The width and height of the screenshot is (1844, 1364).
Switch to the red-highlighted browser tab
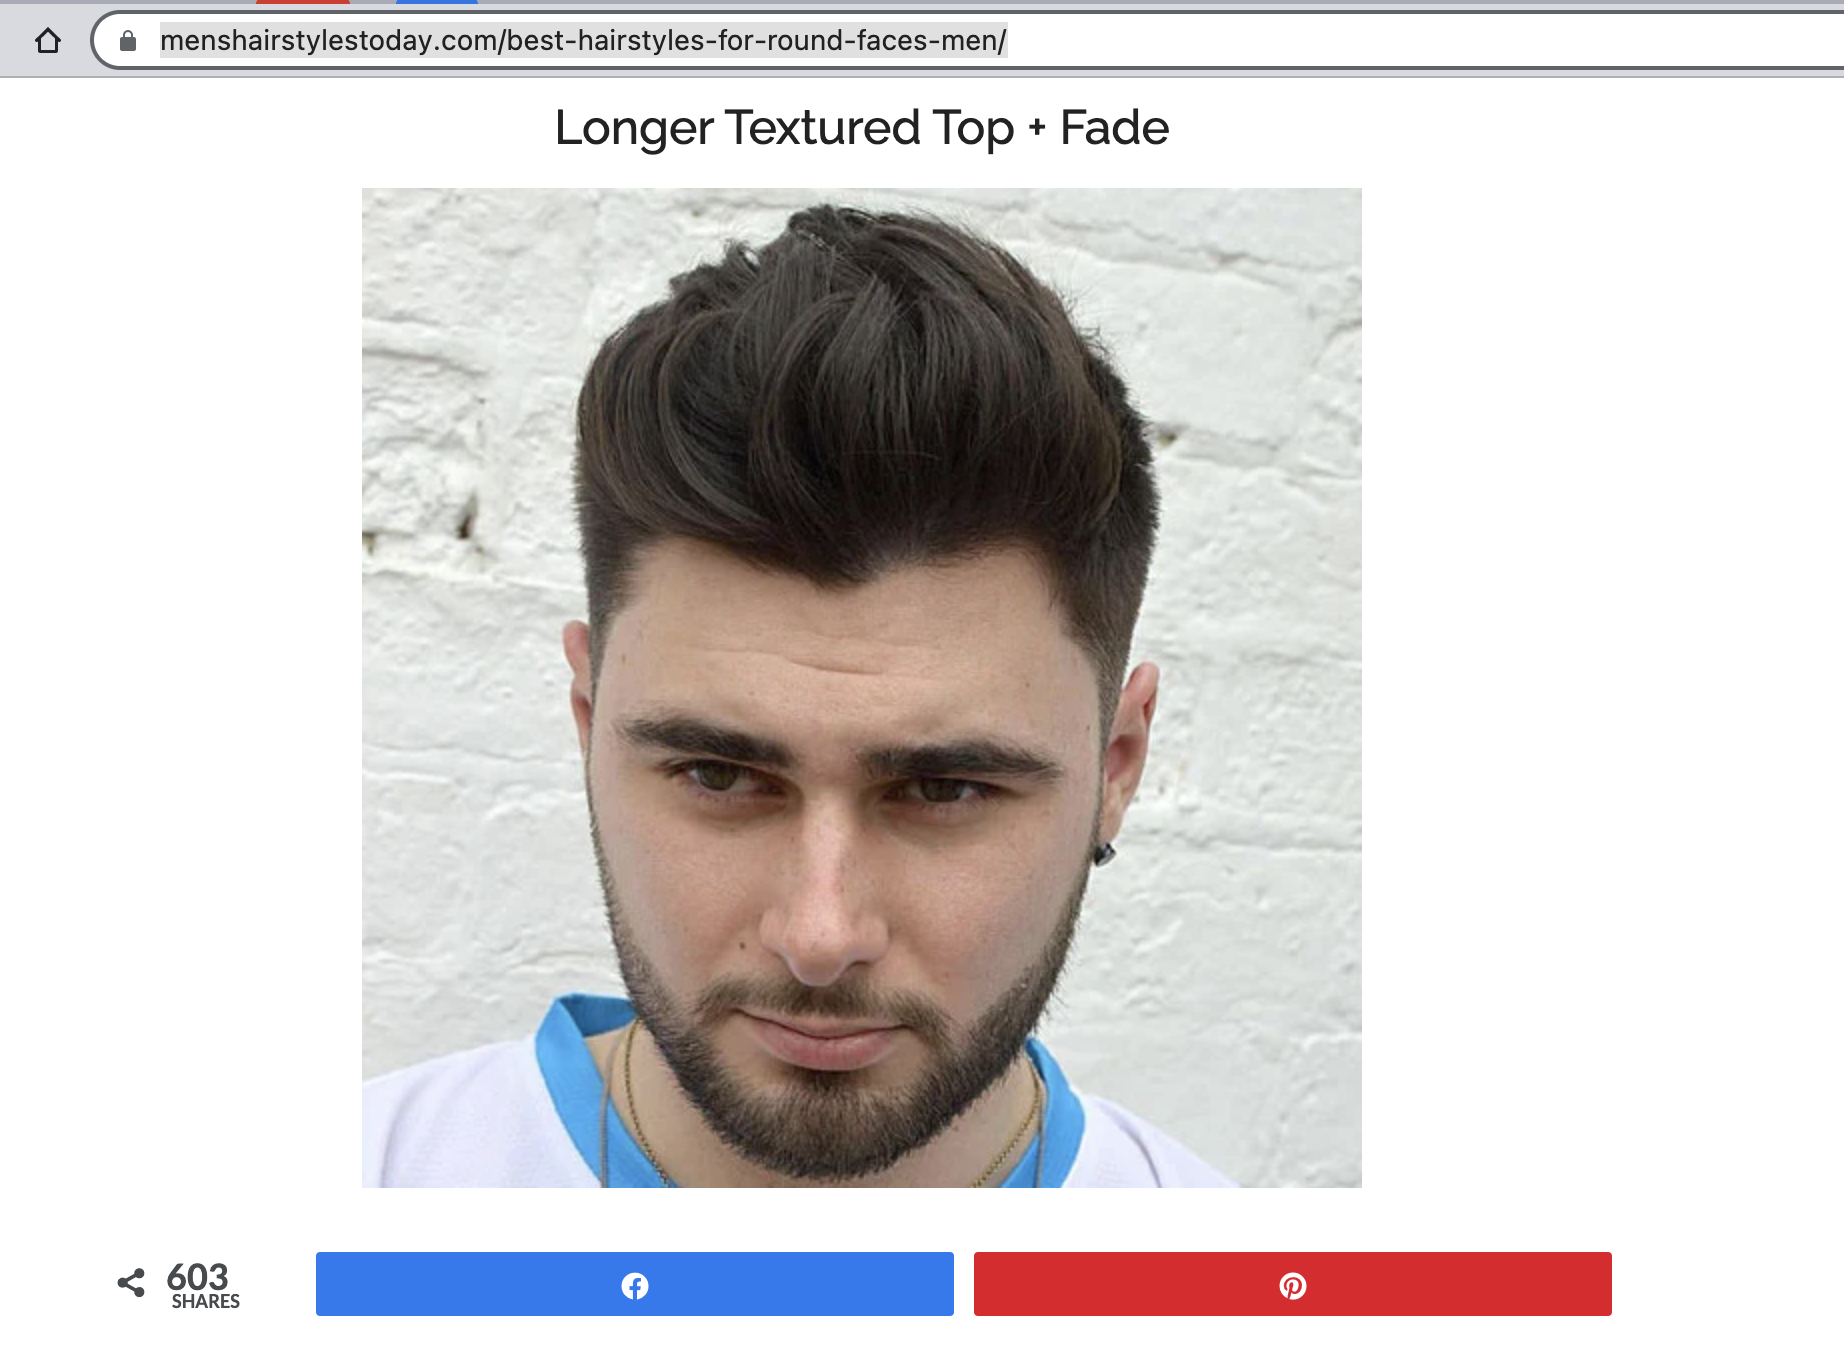point(303,2)
